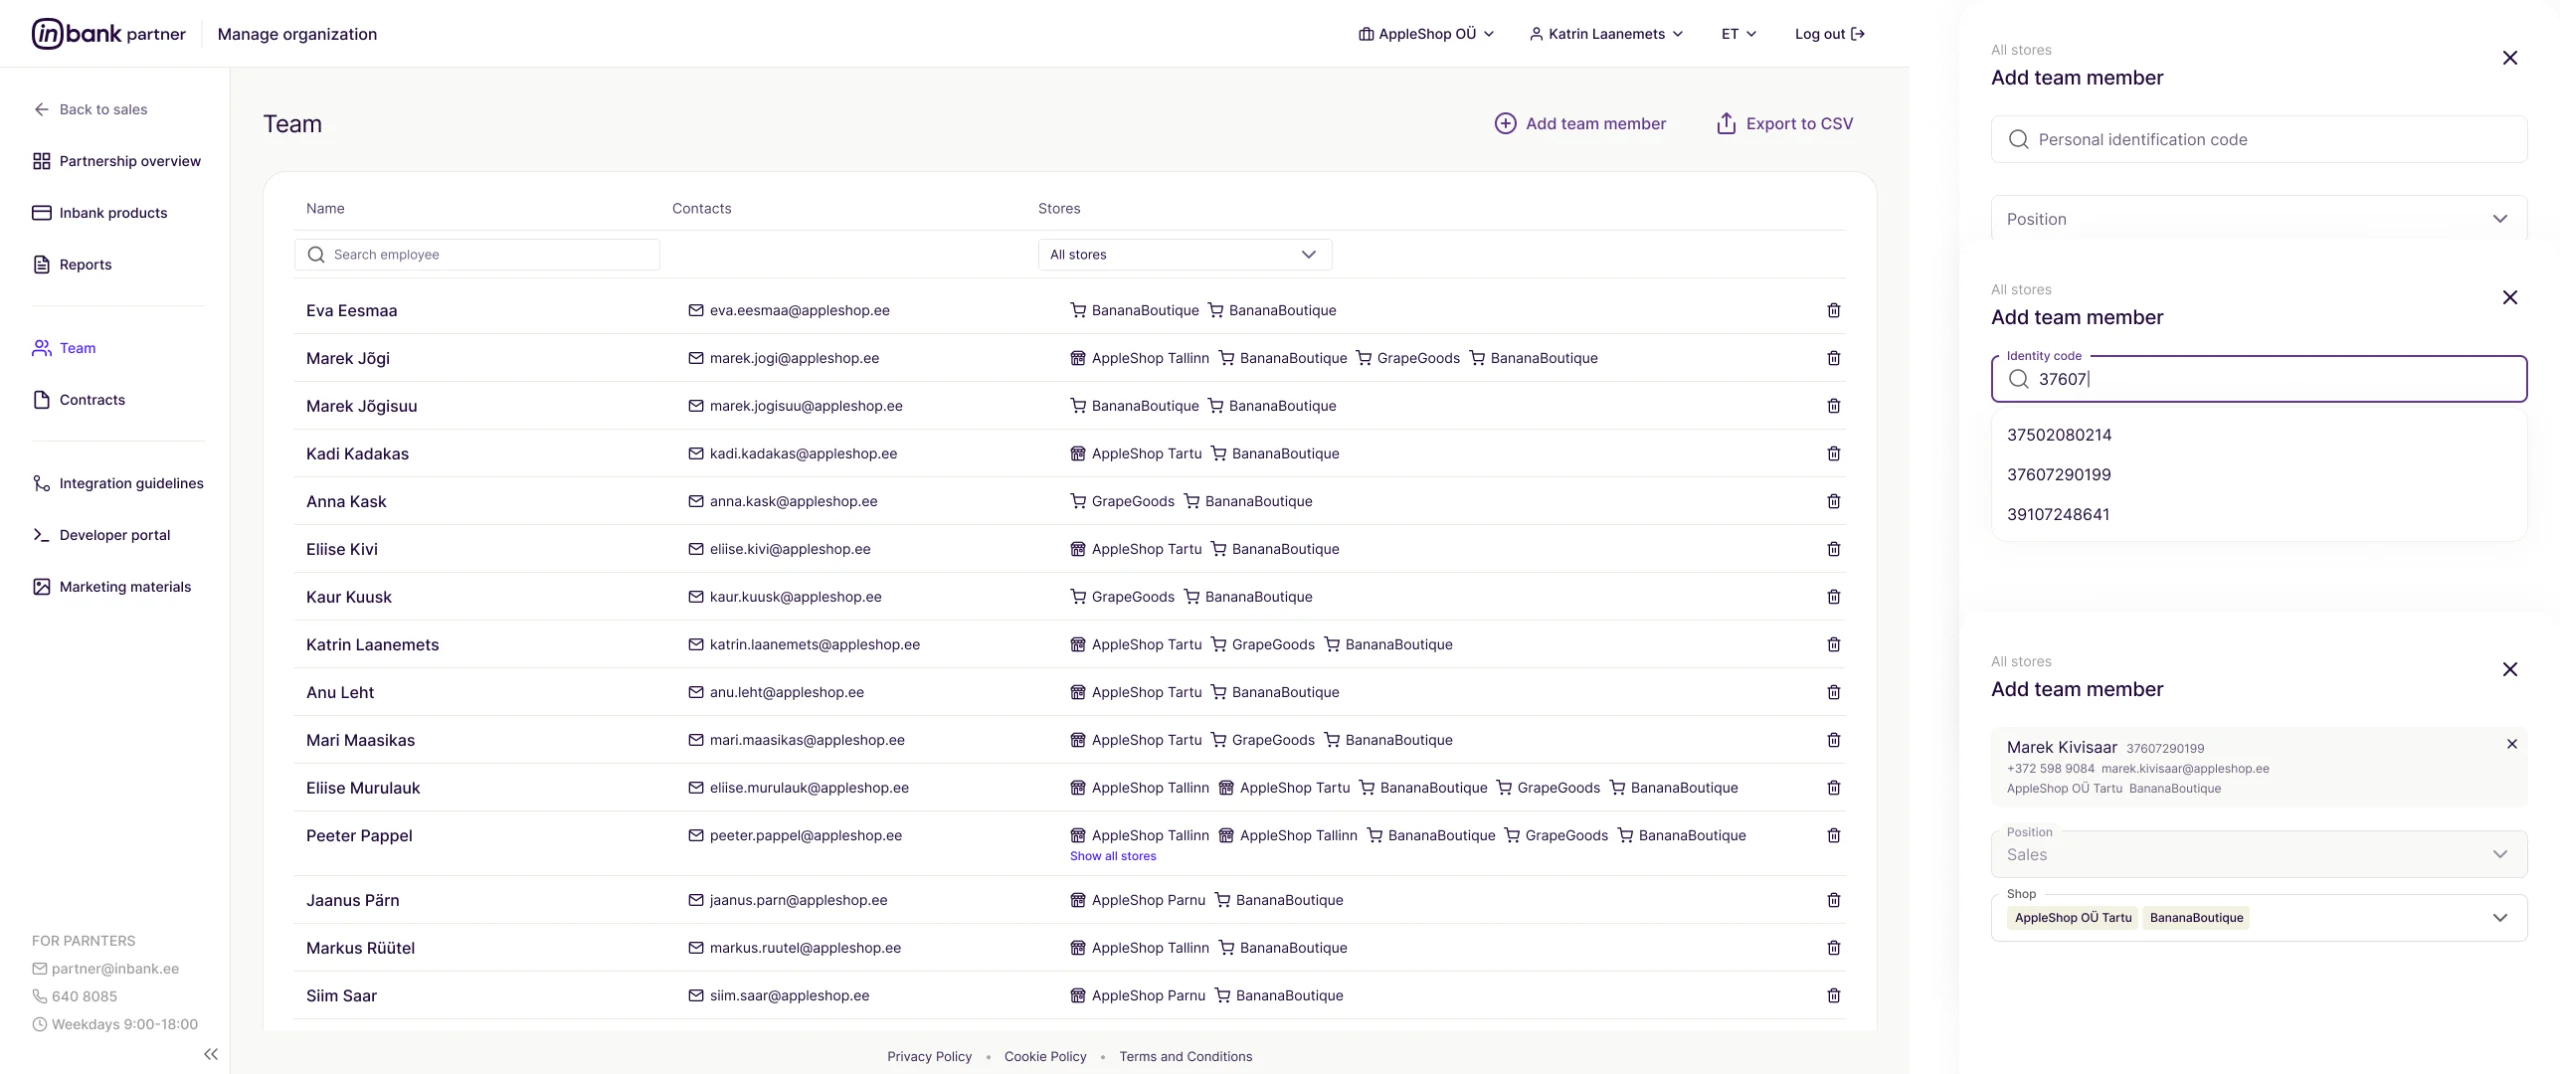This screenshot has width=2560, height=1074.
Task: Open the ET language selector
Action: (x=1739, y=34)
